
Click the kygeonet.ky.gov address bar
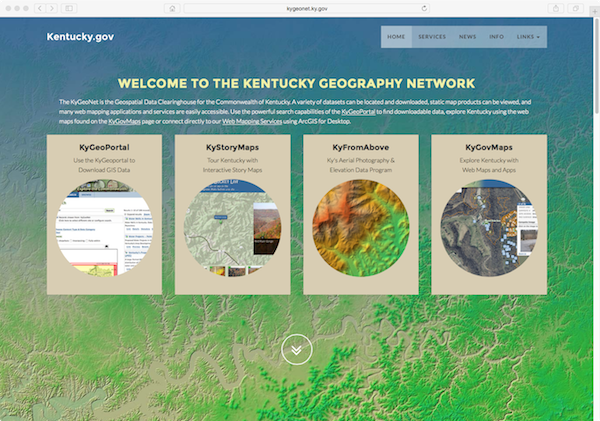point(307,8)
